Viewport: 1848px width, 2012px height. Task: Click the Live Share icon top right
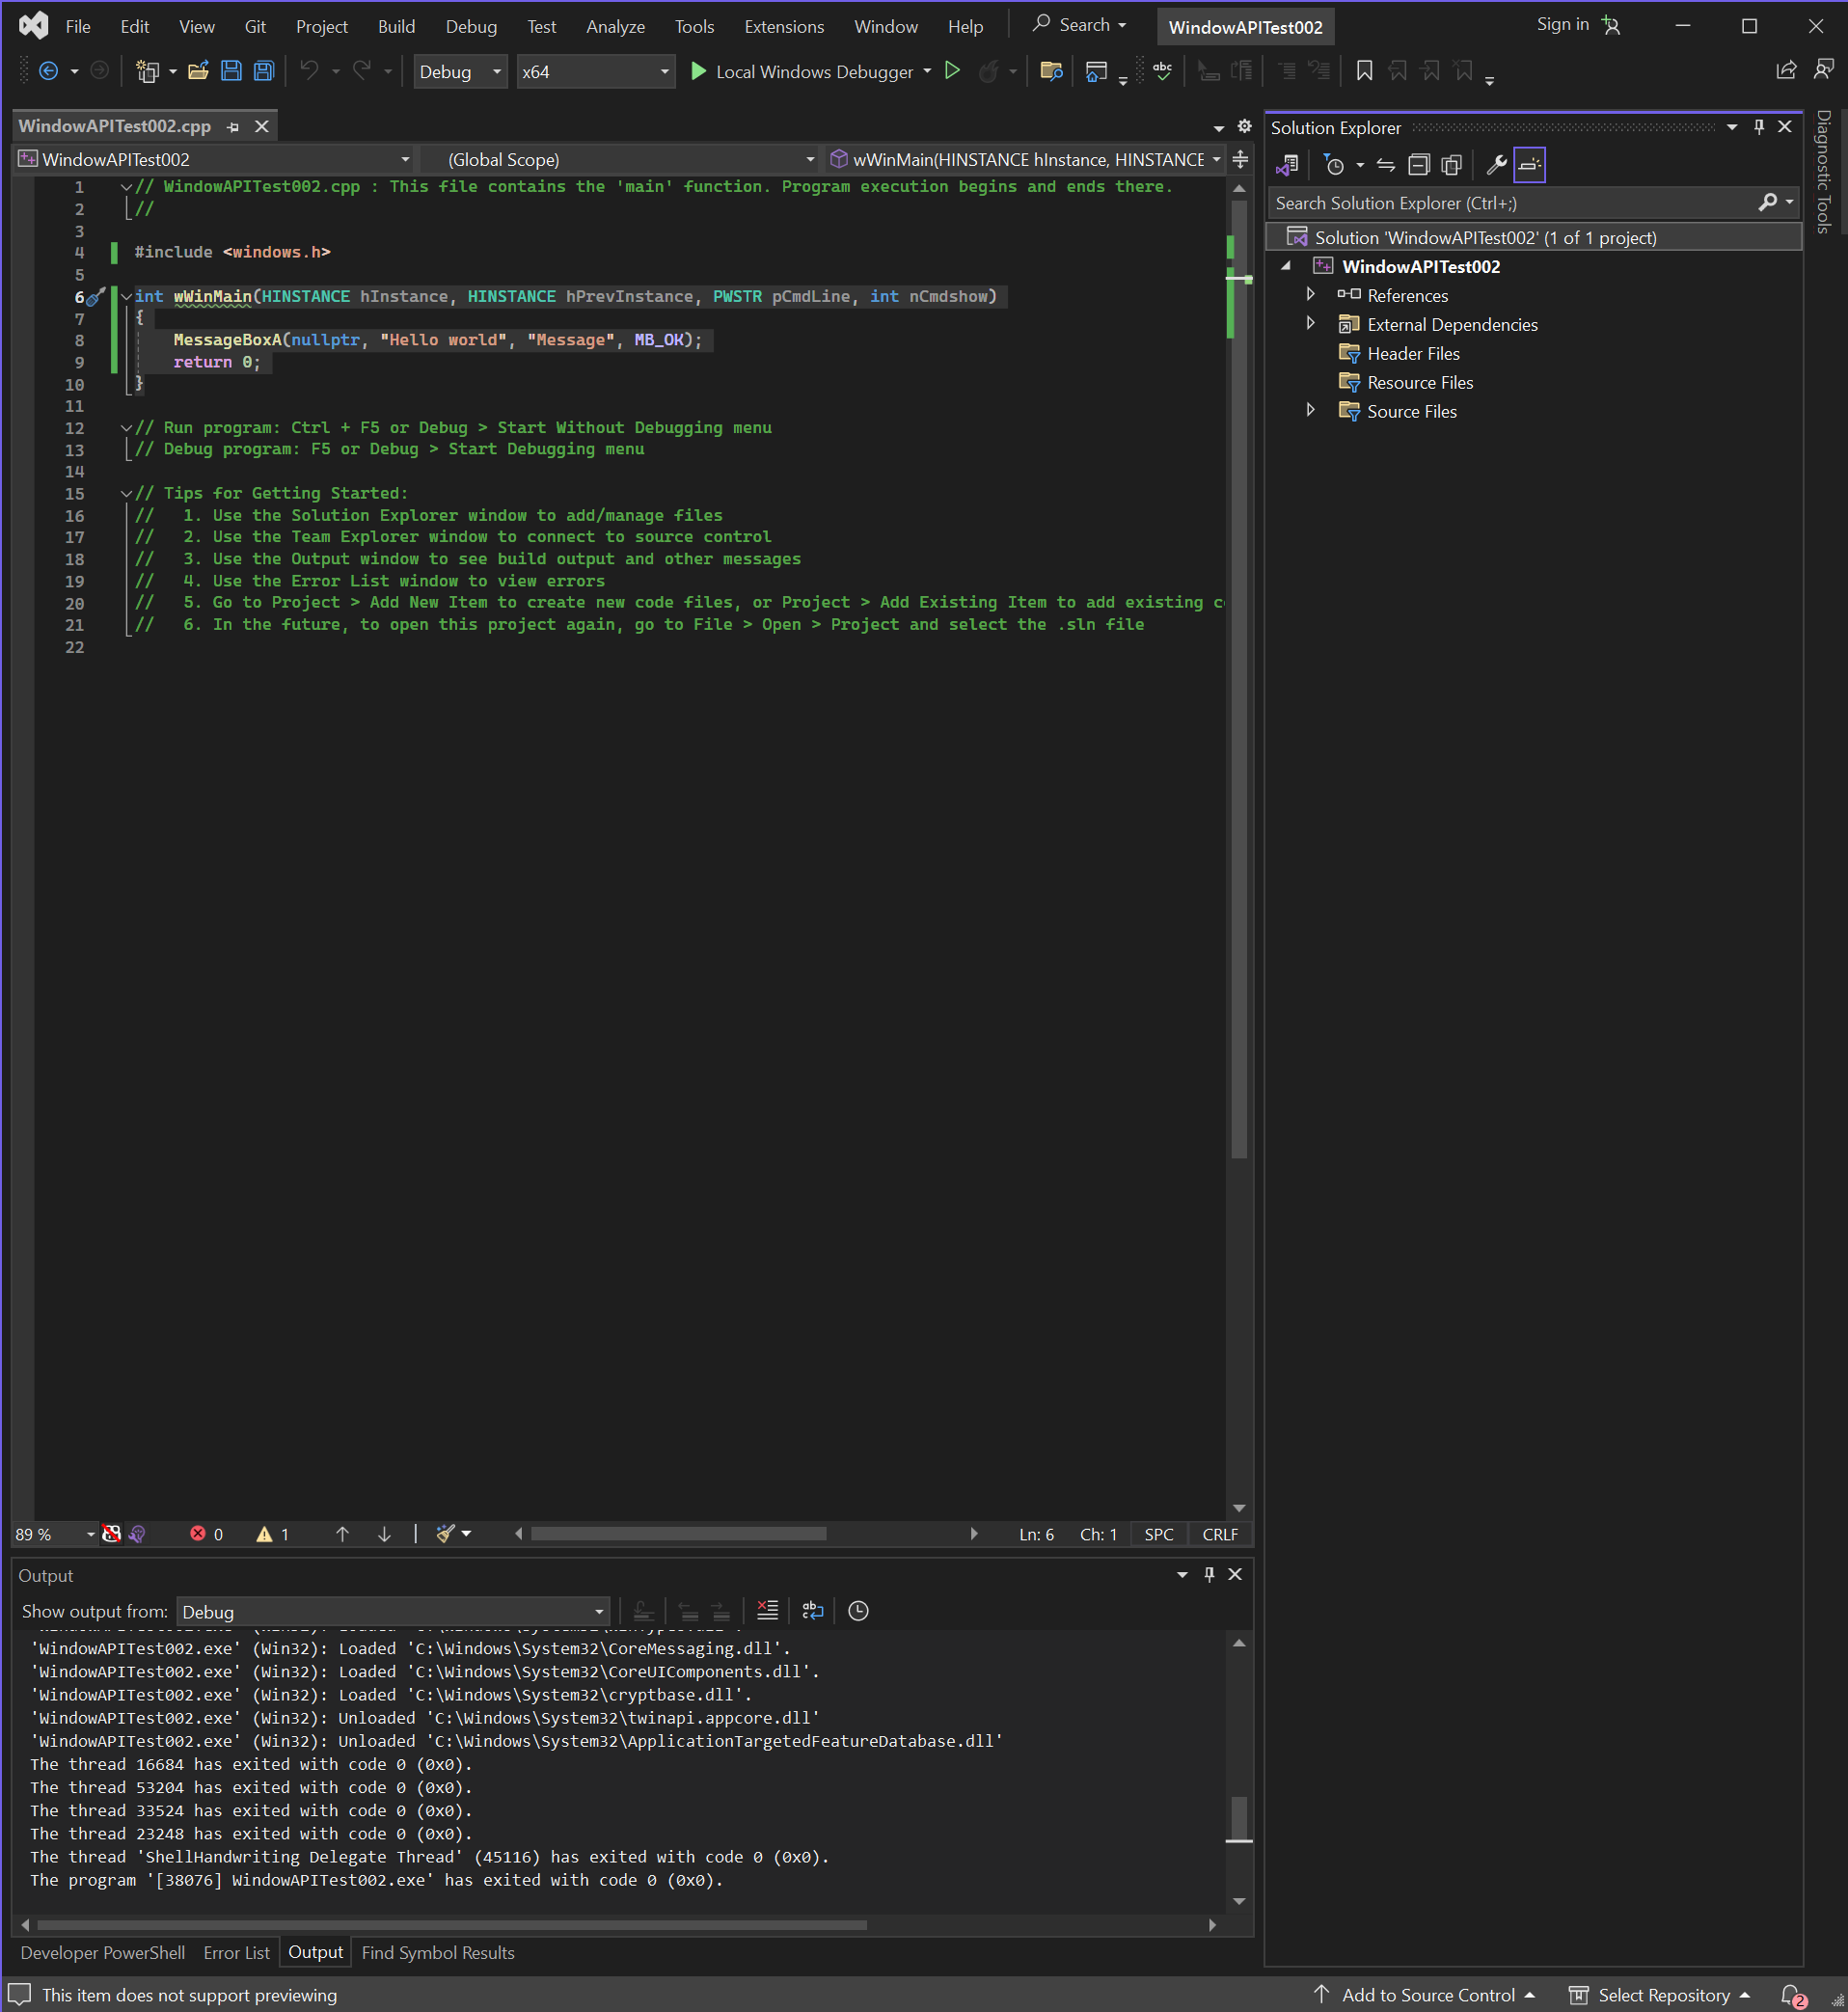coord(1786,70)
